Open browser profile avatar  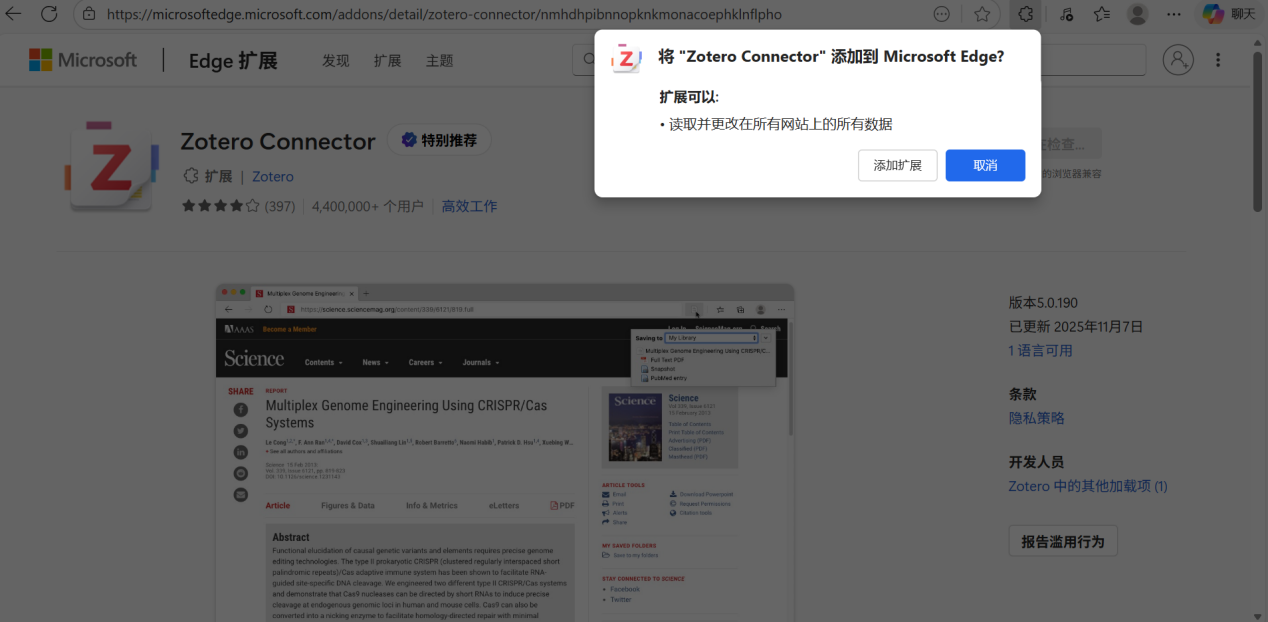[x=1138, y=14]
